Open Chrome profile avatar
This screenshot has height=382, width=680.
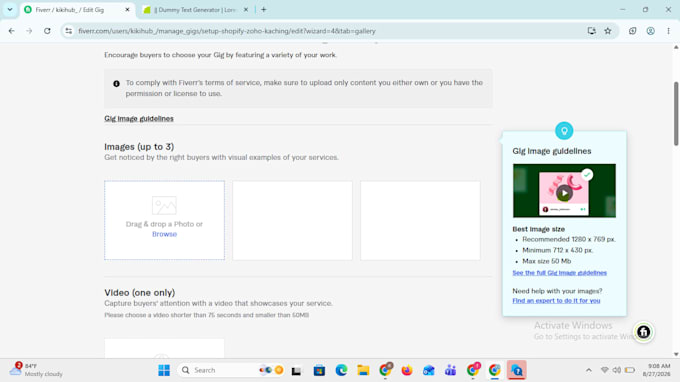tap(651, 31)
